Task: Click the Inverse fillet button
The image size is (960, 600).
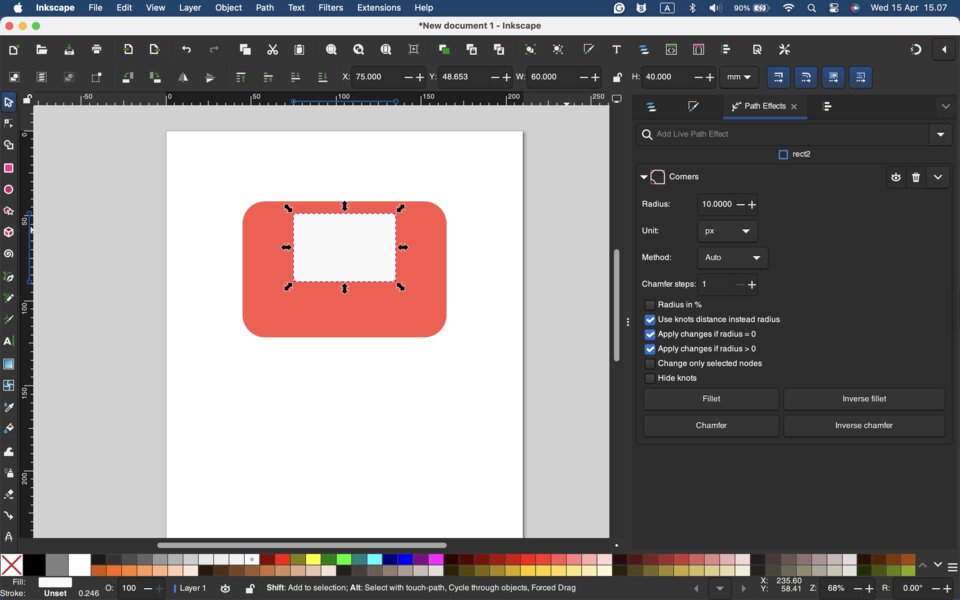Action: (x=864, y=399)
